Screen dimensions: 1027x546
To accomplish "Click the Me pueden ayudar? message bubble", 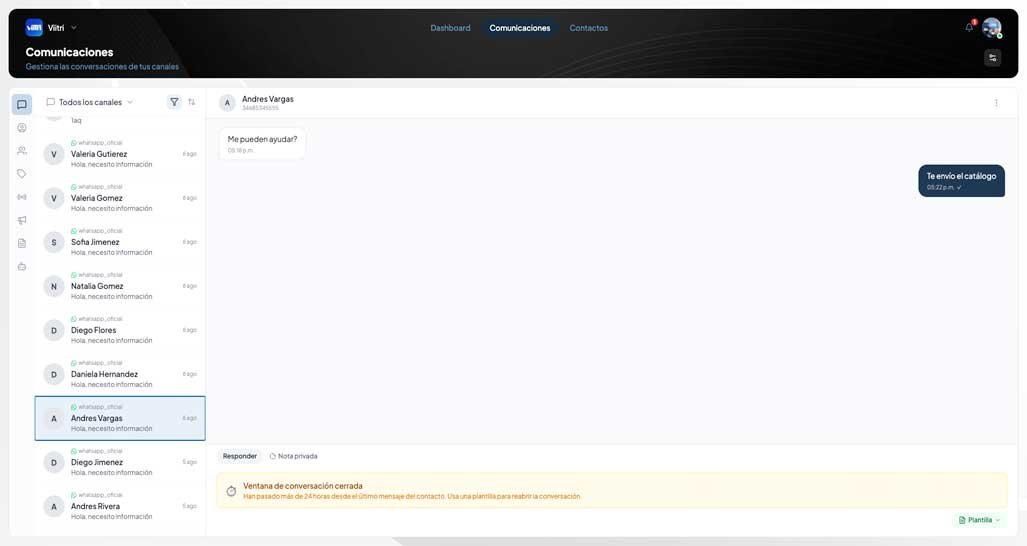I will [x=262, y=143].
